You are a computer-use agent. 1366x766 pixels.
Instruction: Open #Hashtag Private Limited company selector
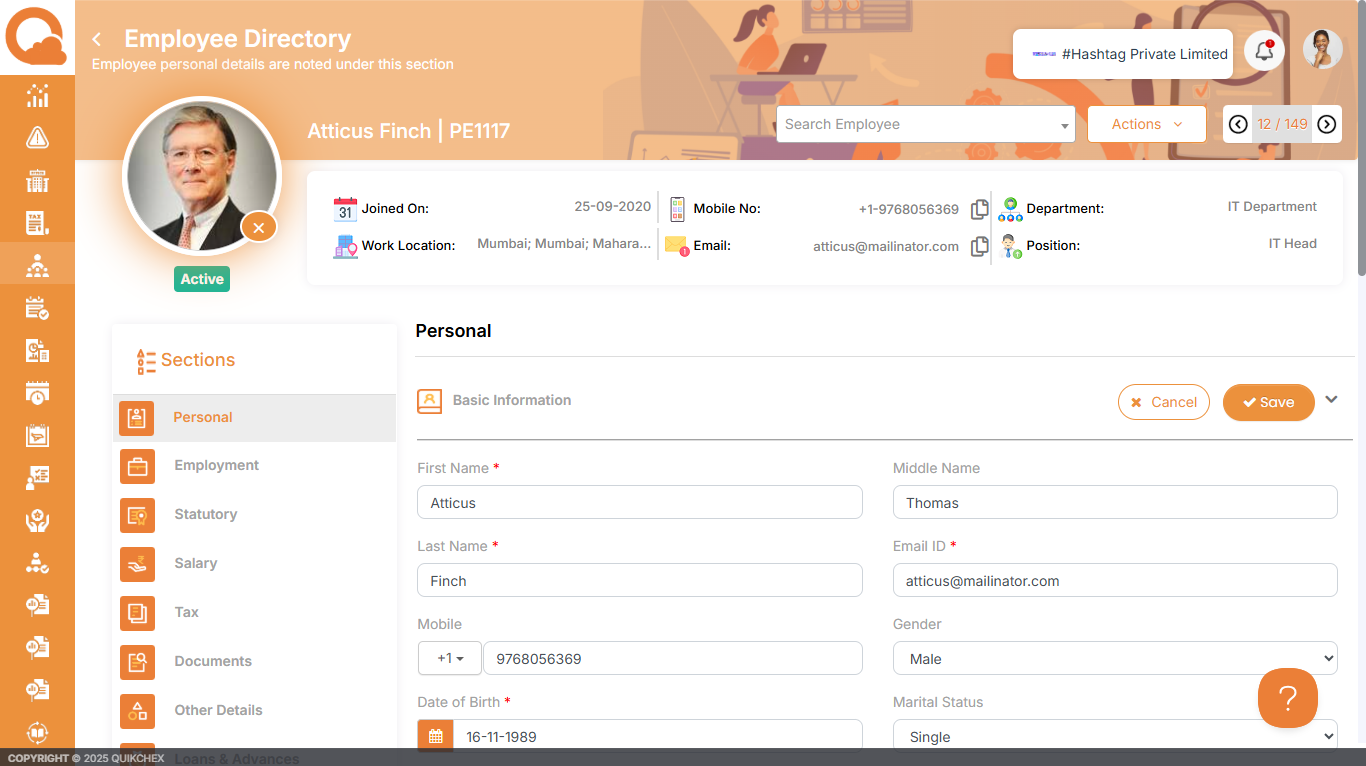pos(1122,54)
